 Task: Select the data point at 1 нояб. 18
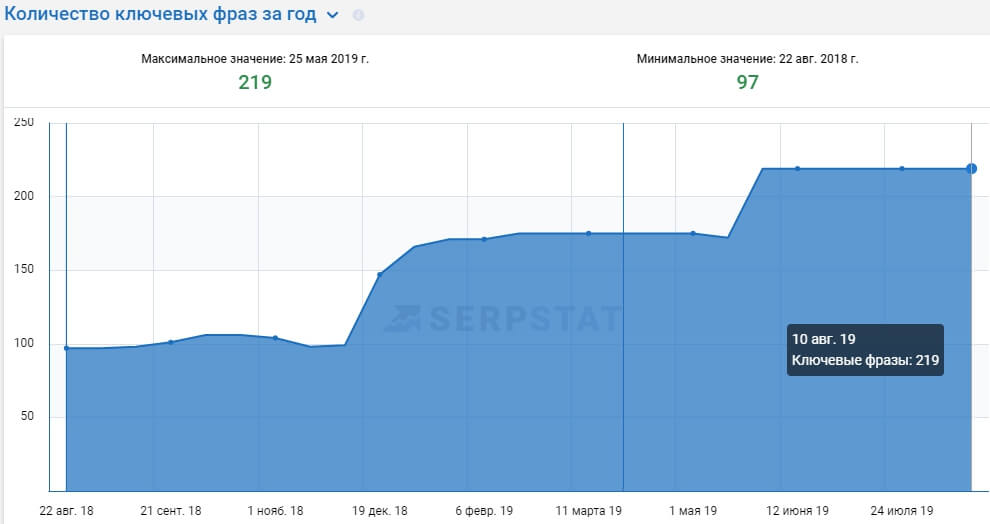tap(275, 338)
